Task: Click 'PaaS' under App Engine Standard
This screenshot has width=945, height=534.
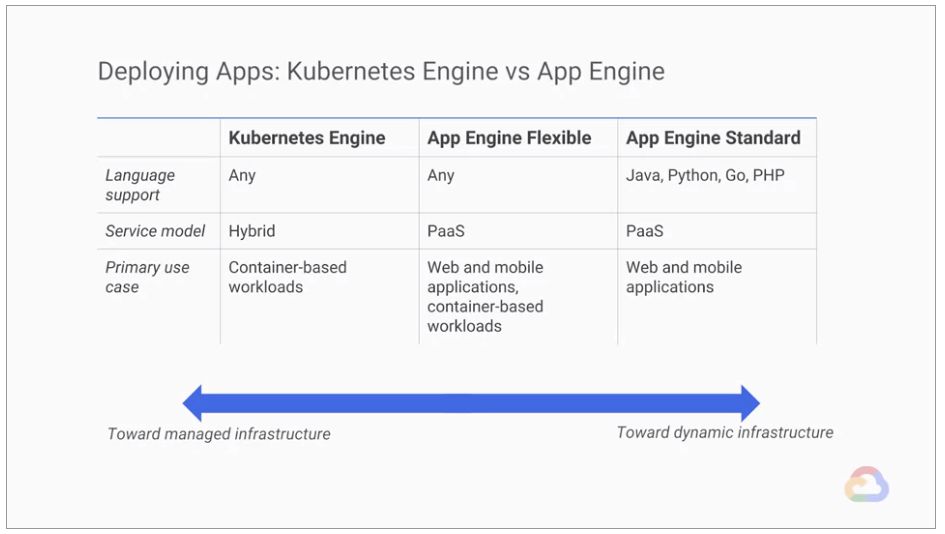Action: click(644, 231)
